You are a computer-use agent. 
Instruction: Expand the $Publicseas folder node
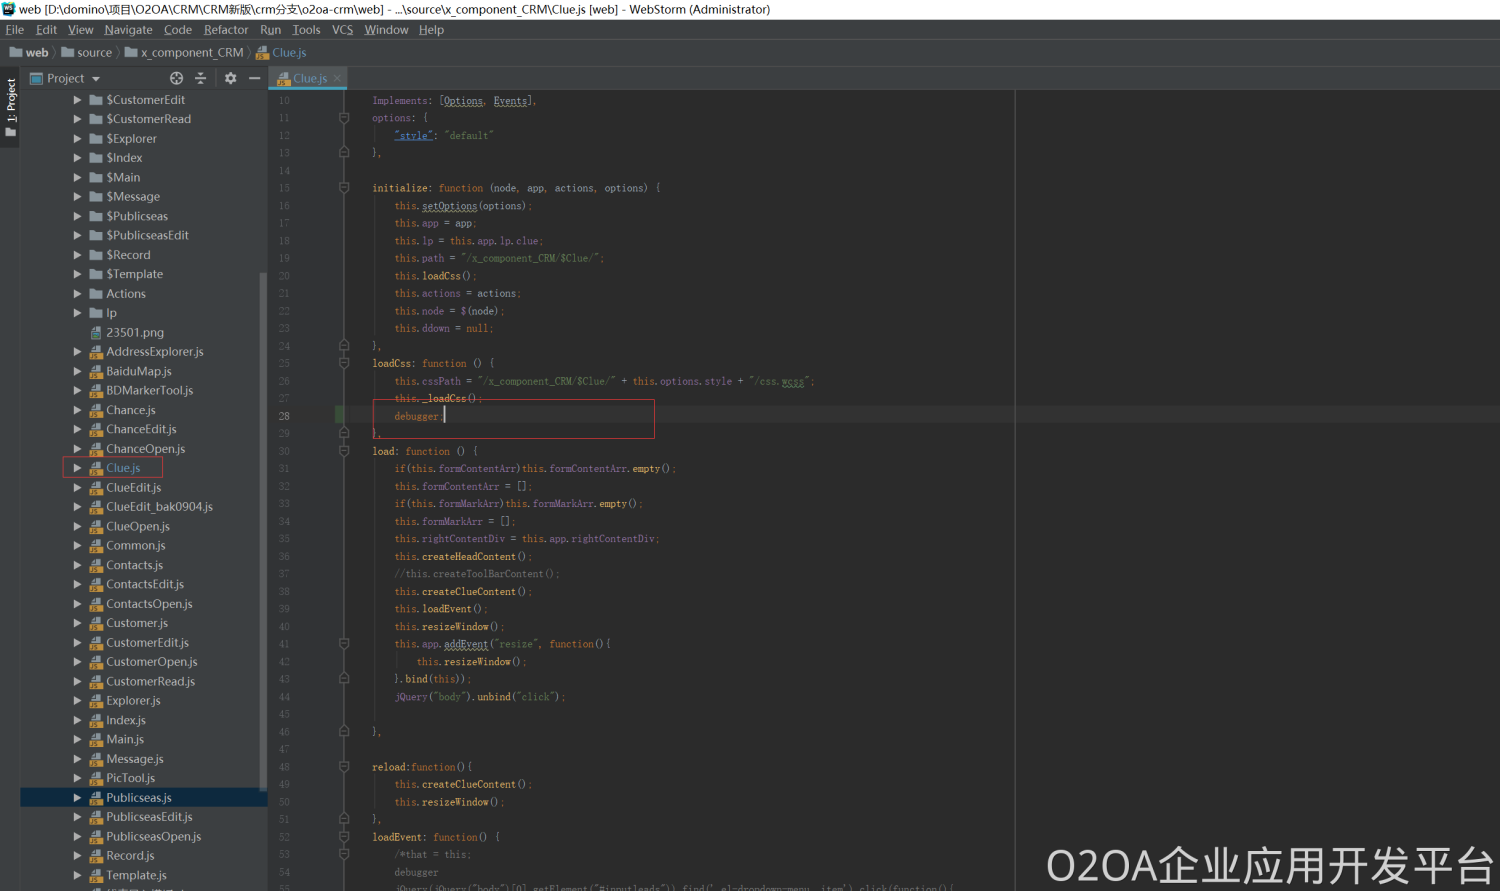77,216
